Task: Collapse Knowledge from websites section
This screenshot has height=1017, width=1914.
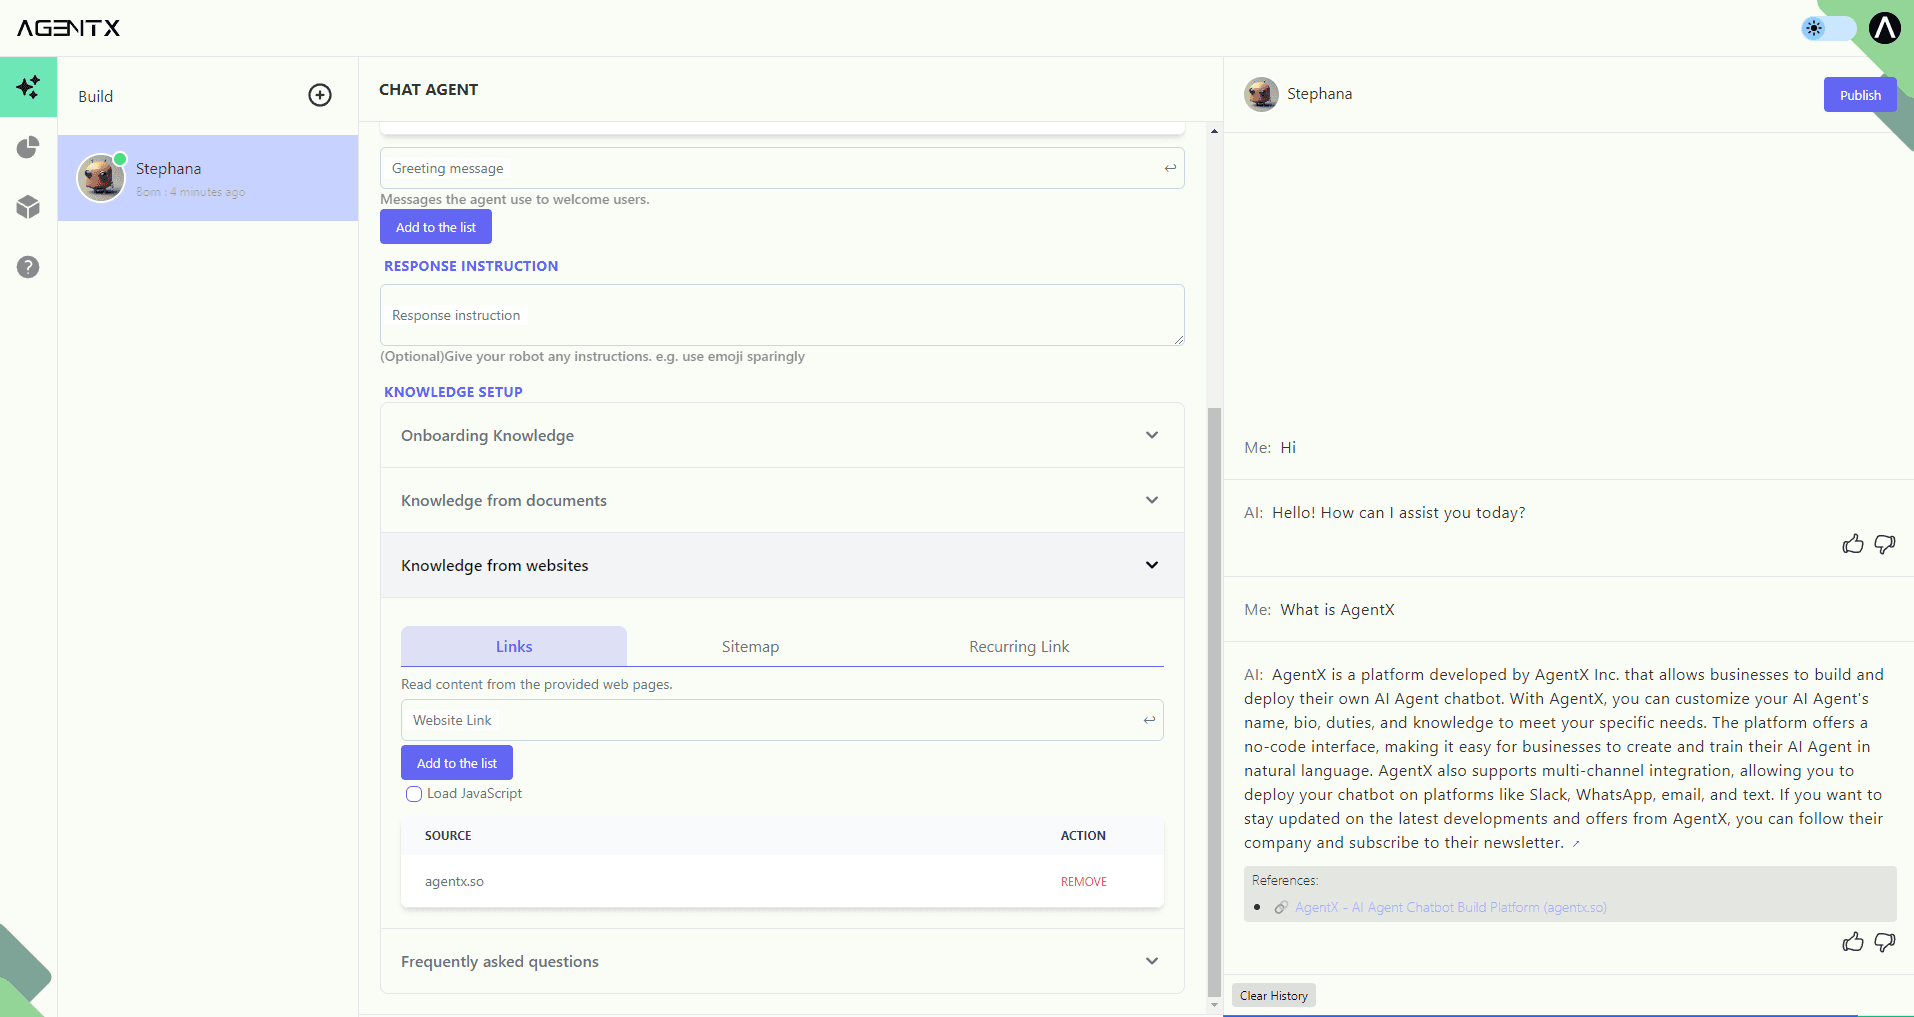Action: tap(782, 565)
